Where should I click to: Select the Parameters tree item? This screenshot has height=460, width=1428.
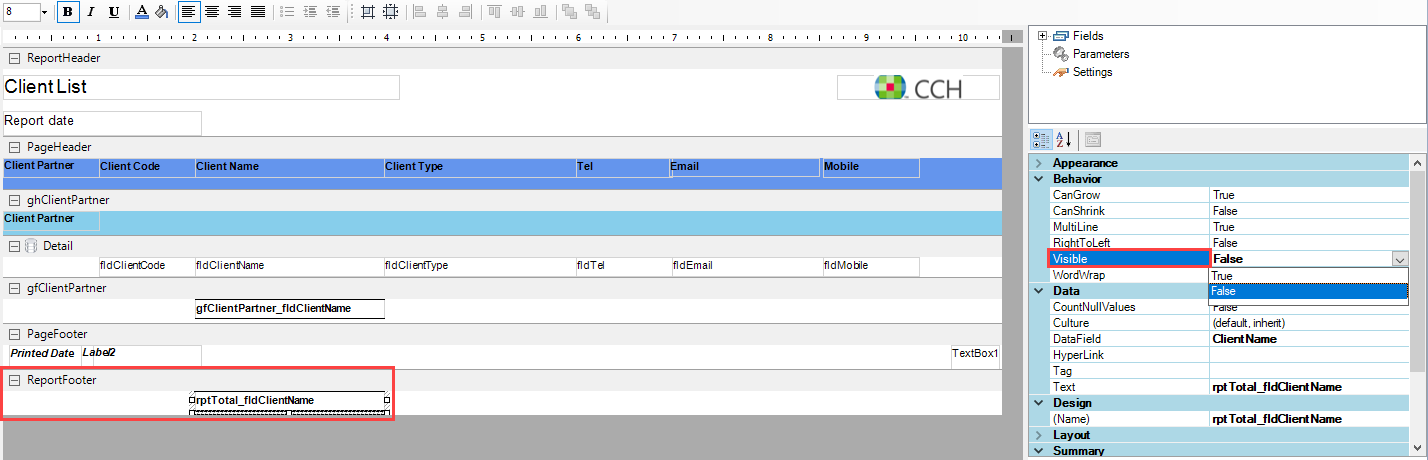(x=1101, y=54)
